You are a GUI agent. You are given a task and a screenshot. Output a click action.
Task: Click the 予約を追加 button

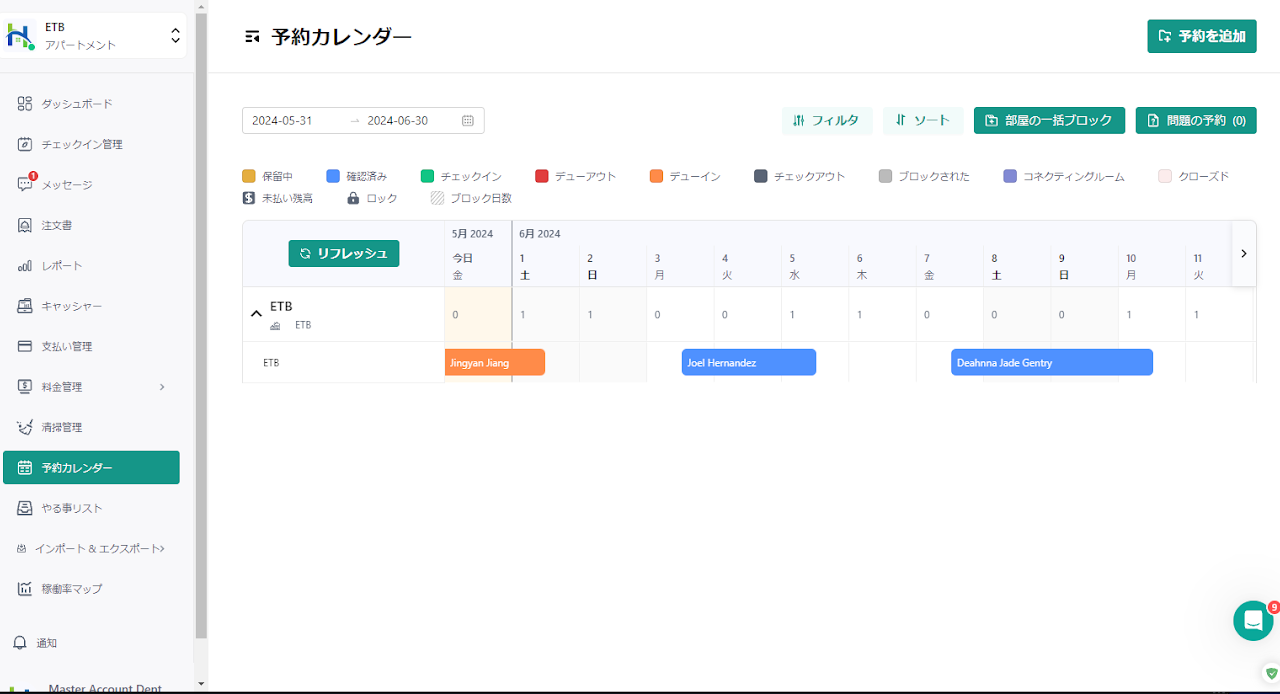pyautogui.click(x=1201, y=36)
